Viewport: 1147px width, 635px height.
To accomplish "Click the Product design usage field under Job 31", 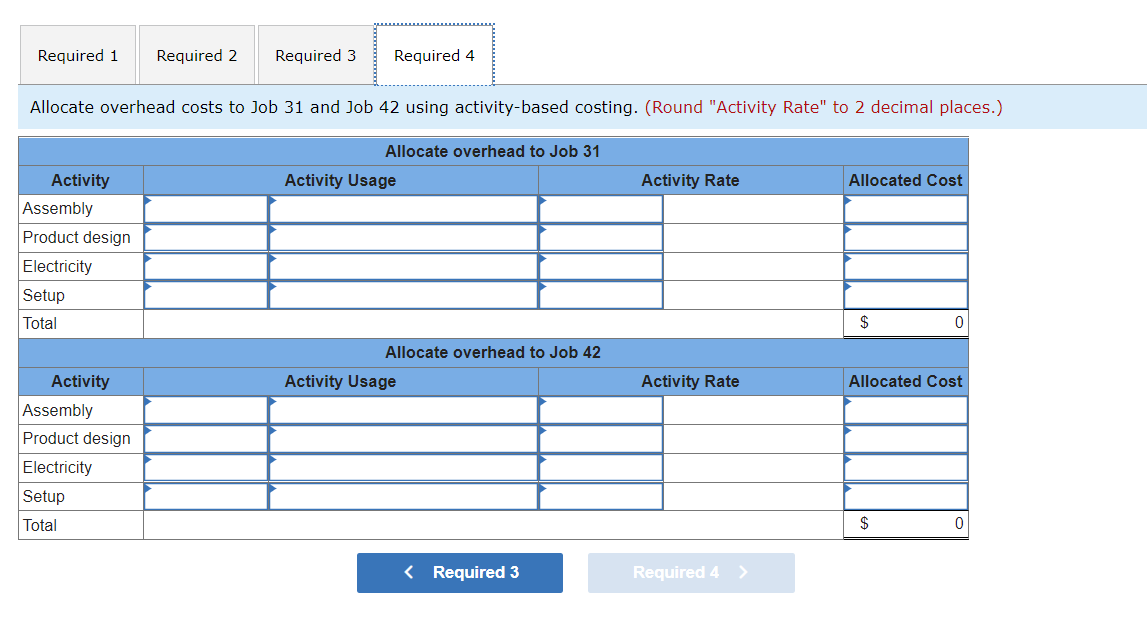I will (205, 237).
